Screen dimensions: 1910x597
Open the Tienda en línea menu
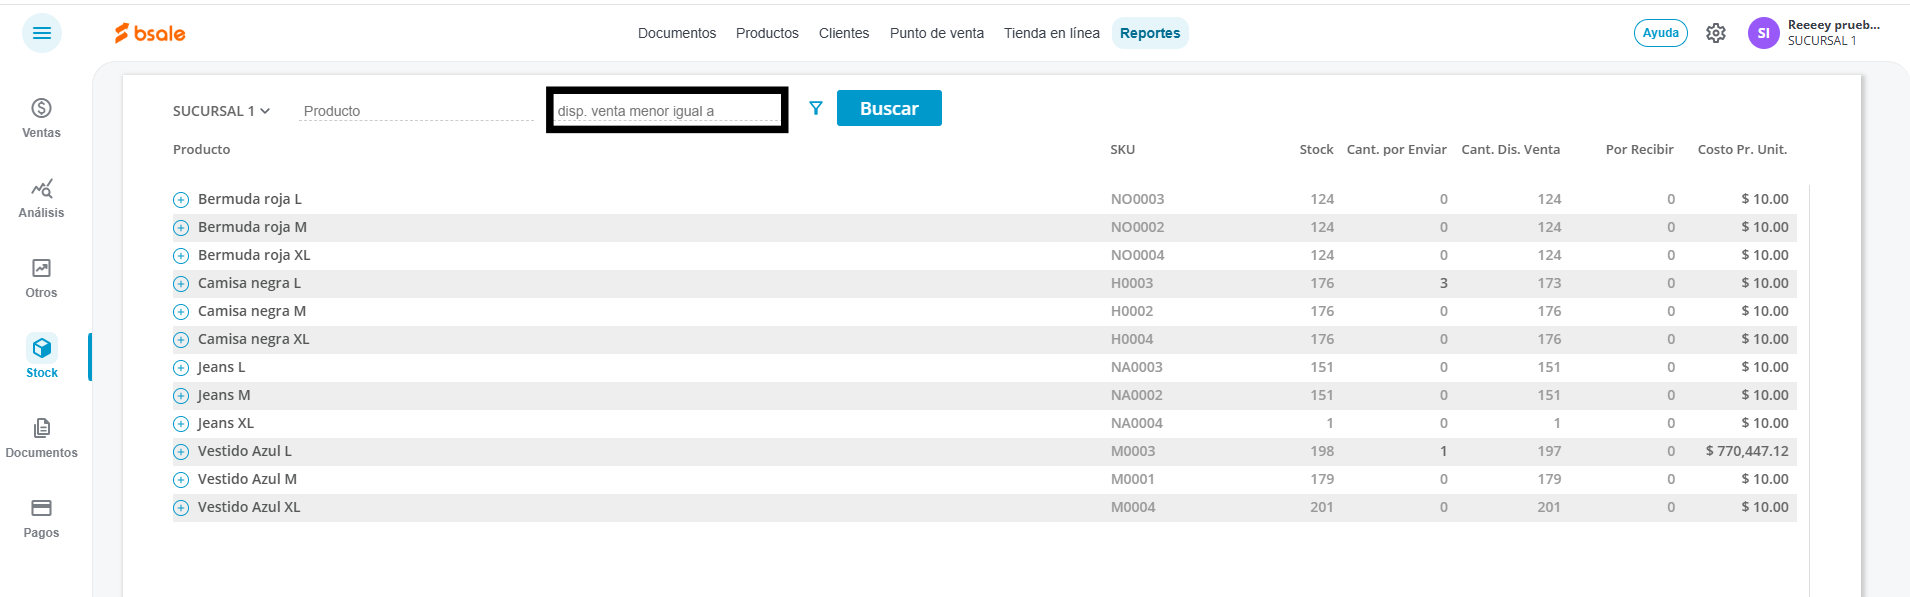click(x=1052, y=33)
